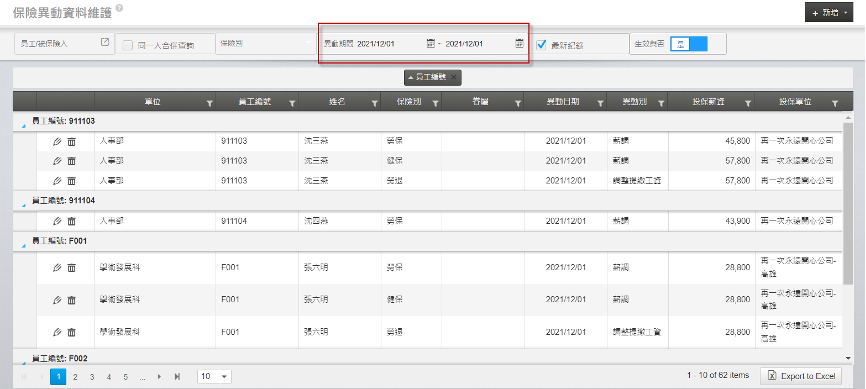
Task: Click the filter icon on the 姓名 column
Action: (374, 103)
